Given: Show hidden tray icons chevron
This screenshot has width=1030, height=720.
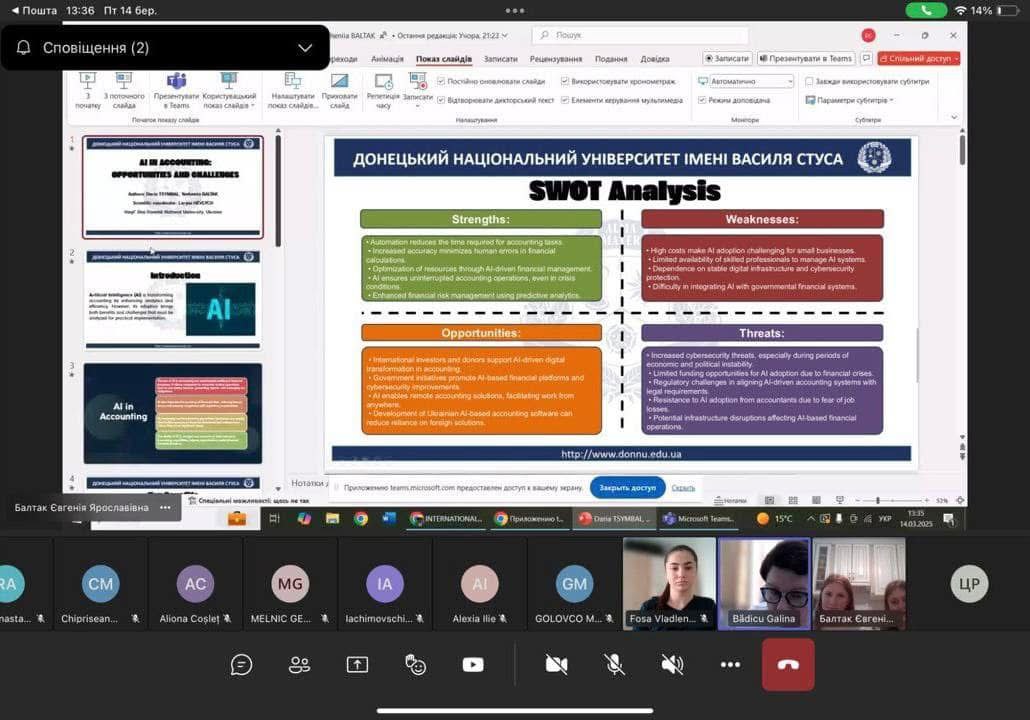Looking at the screenshot, I should (x=811, y=518).
